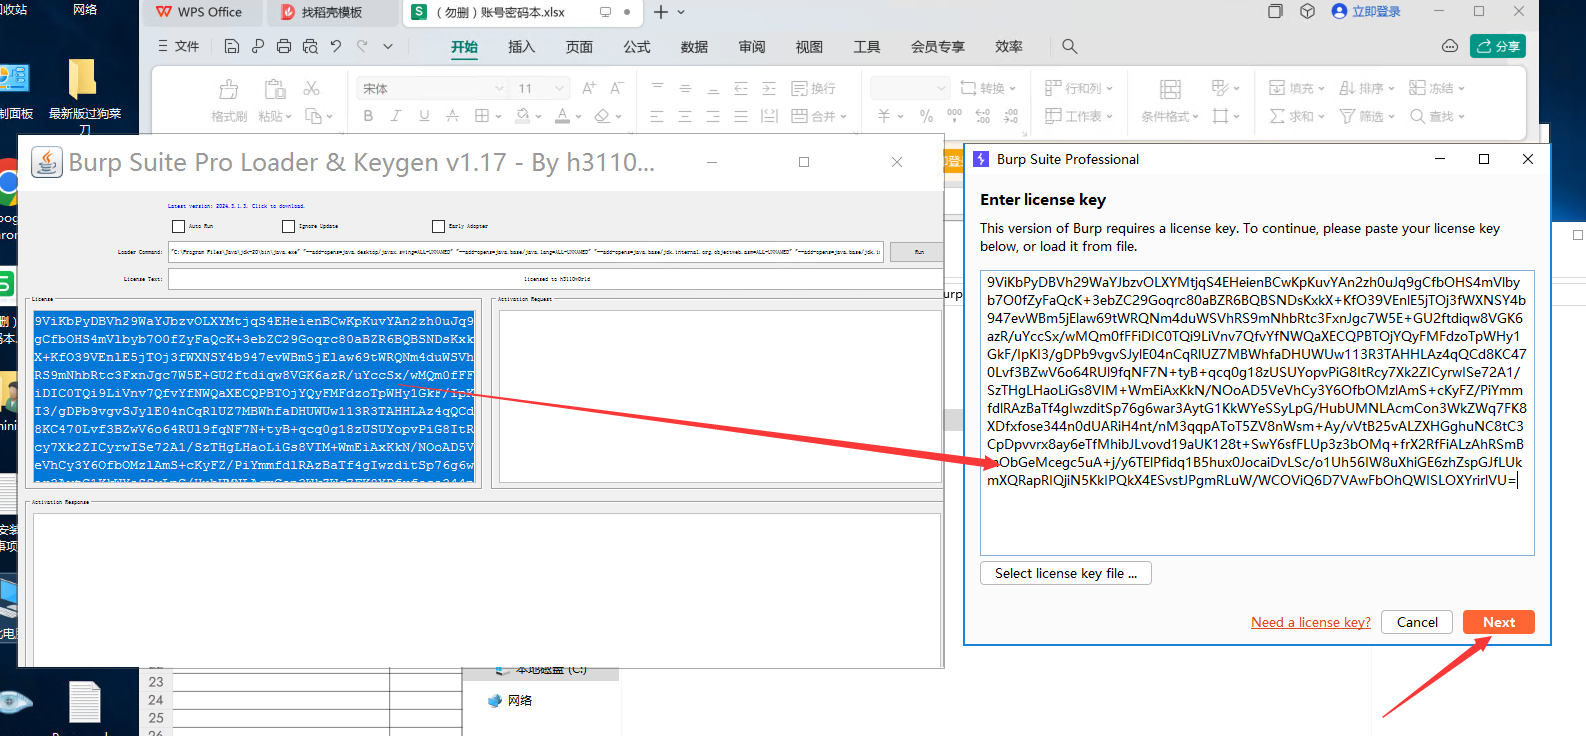1586x736 pixels.
Task: Select the format painter brush icon
Action: pyautogui.click(x=229, y=89)
